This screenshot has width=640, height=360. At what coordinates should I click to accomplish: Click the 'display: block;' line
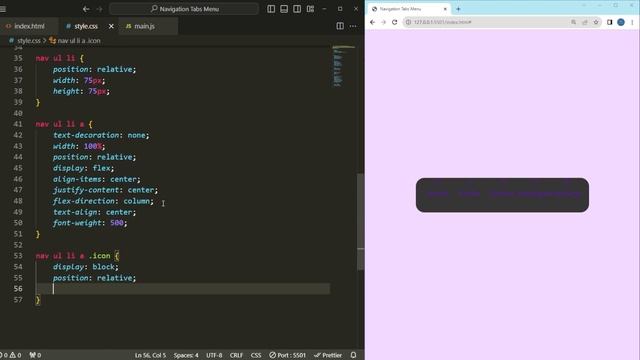click(x=85, y=267)
